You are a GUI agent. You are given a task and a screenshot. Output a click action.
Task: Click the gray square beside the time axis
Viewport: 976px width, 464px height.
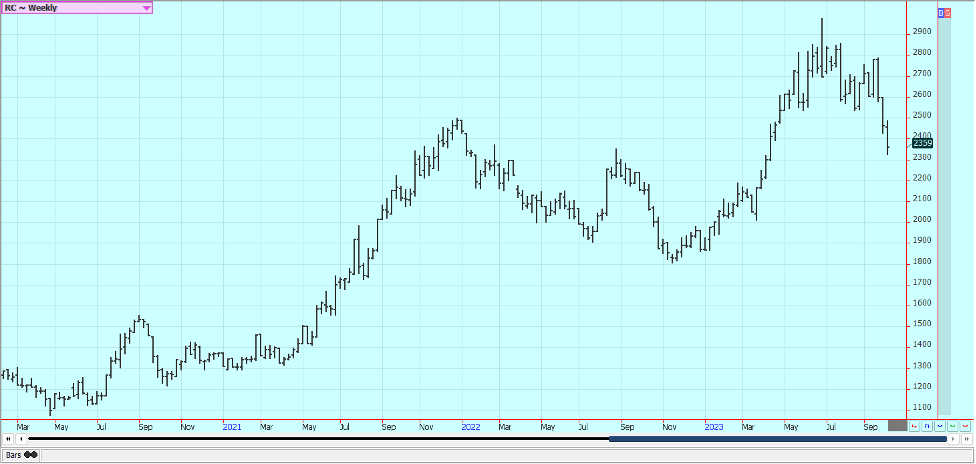pos(898,425)
